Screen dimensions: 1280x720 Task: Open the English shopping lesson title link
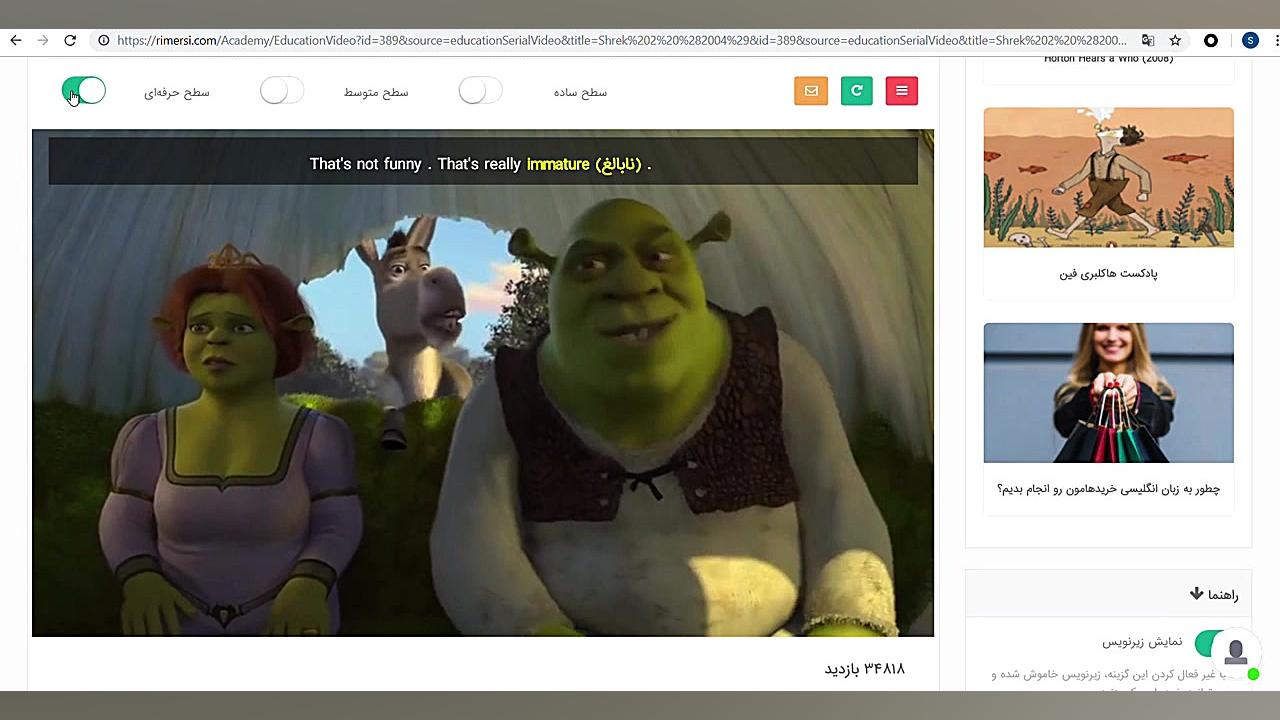coord(1108,489)
